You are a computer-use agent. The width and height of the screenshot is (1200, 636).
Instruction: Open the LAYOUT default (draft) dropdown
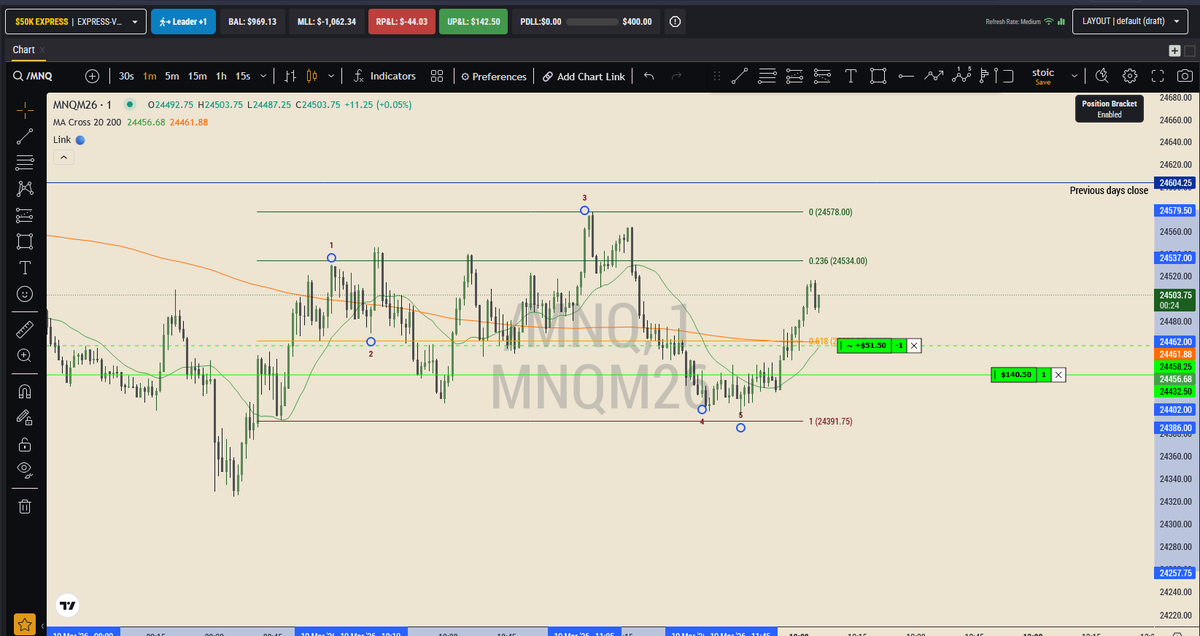point(1132,21)
